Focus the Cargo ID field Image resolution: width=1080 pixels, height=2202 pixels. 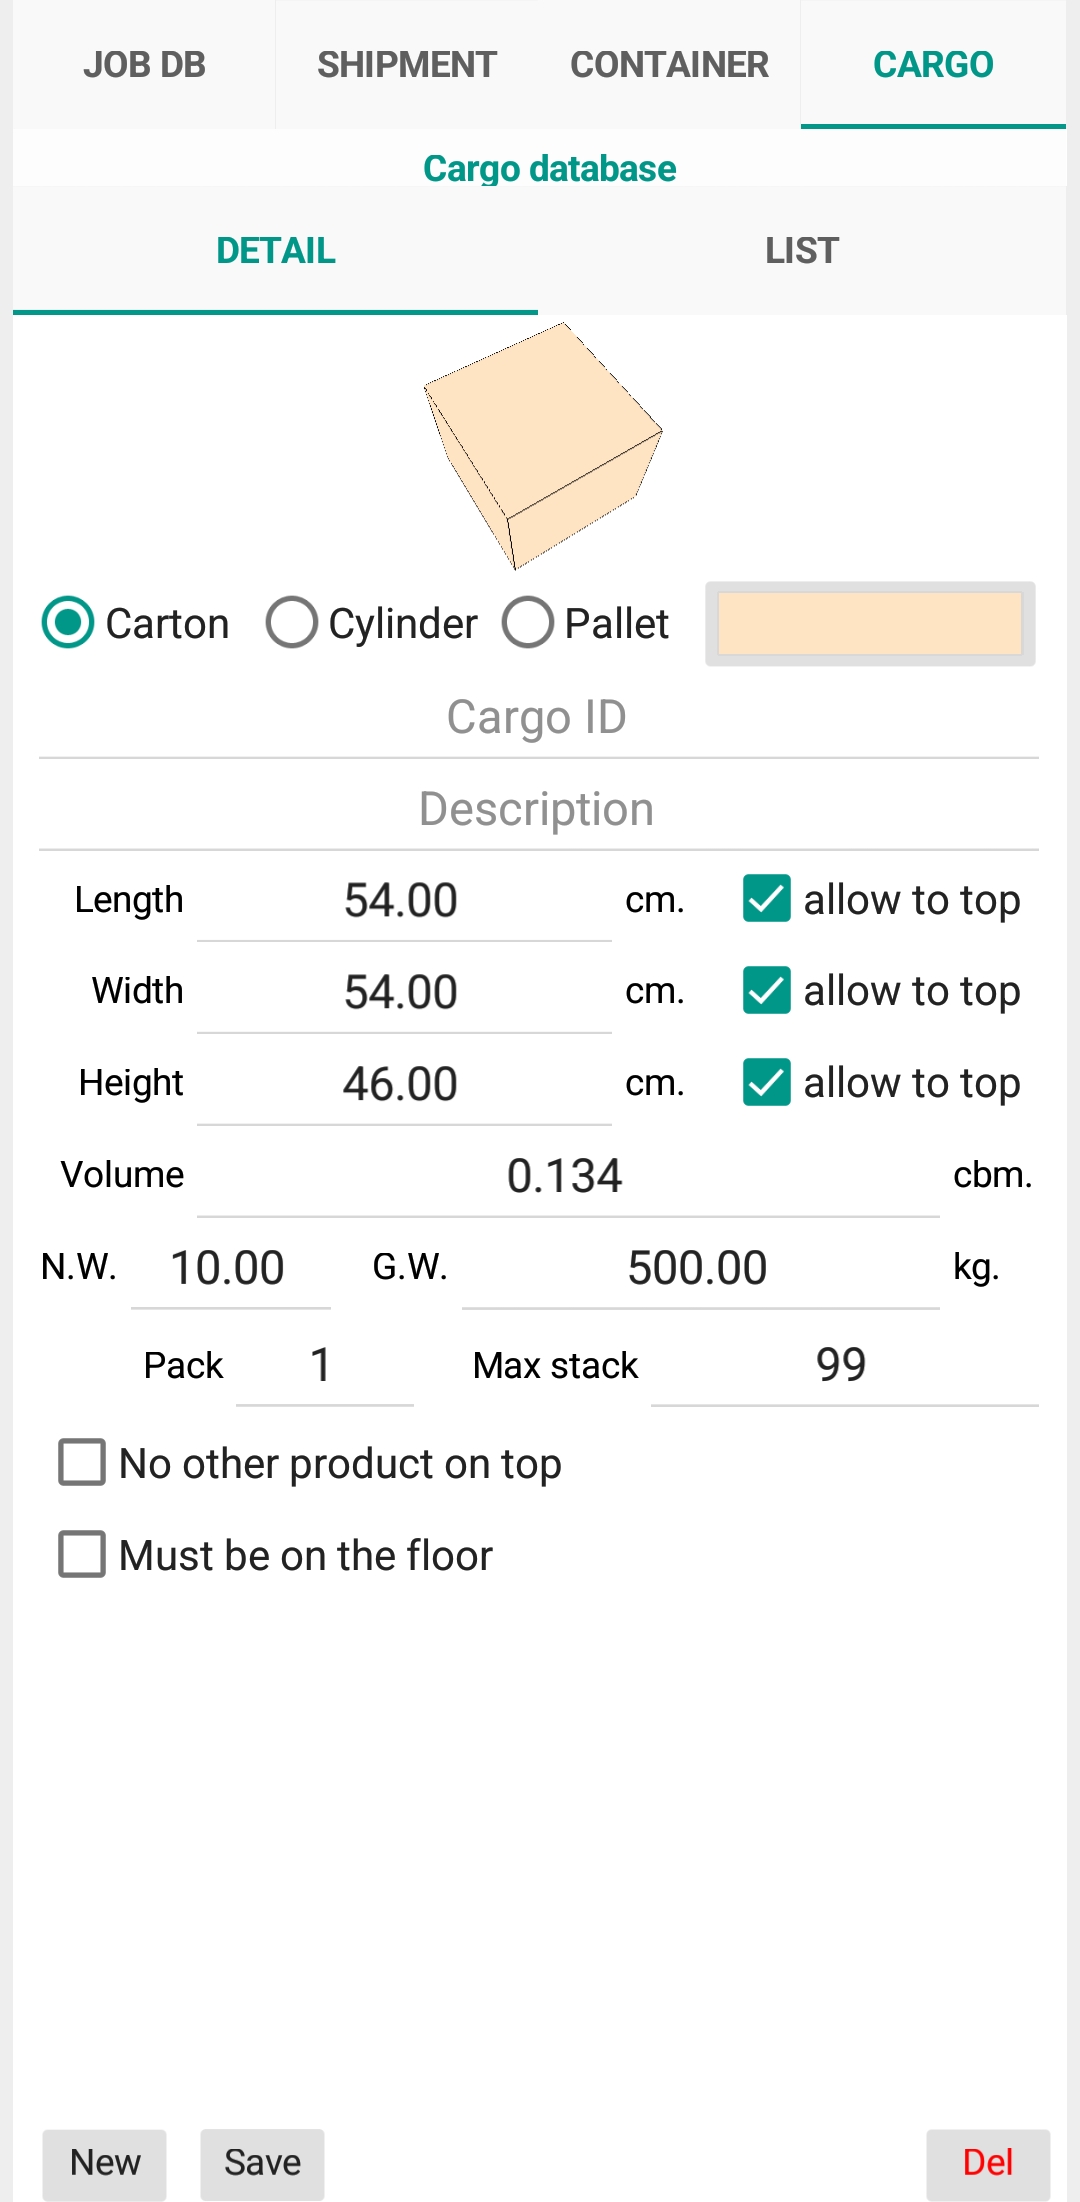539,718
